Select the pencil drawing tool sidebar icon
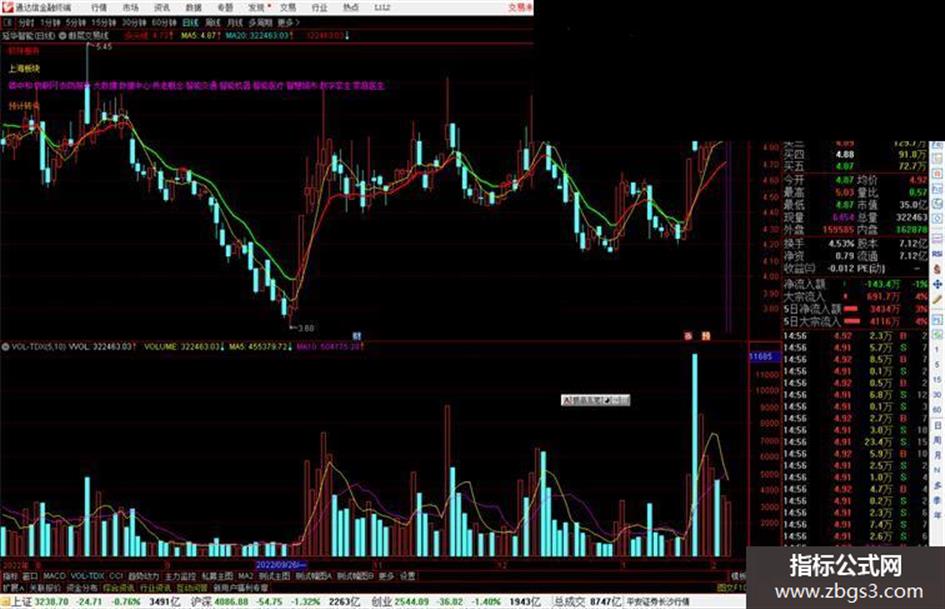Screen dimensions: 945x609 (937, 299)
